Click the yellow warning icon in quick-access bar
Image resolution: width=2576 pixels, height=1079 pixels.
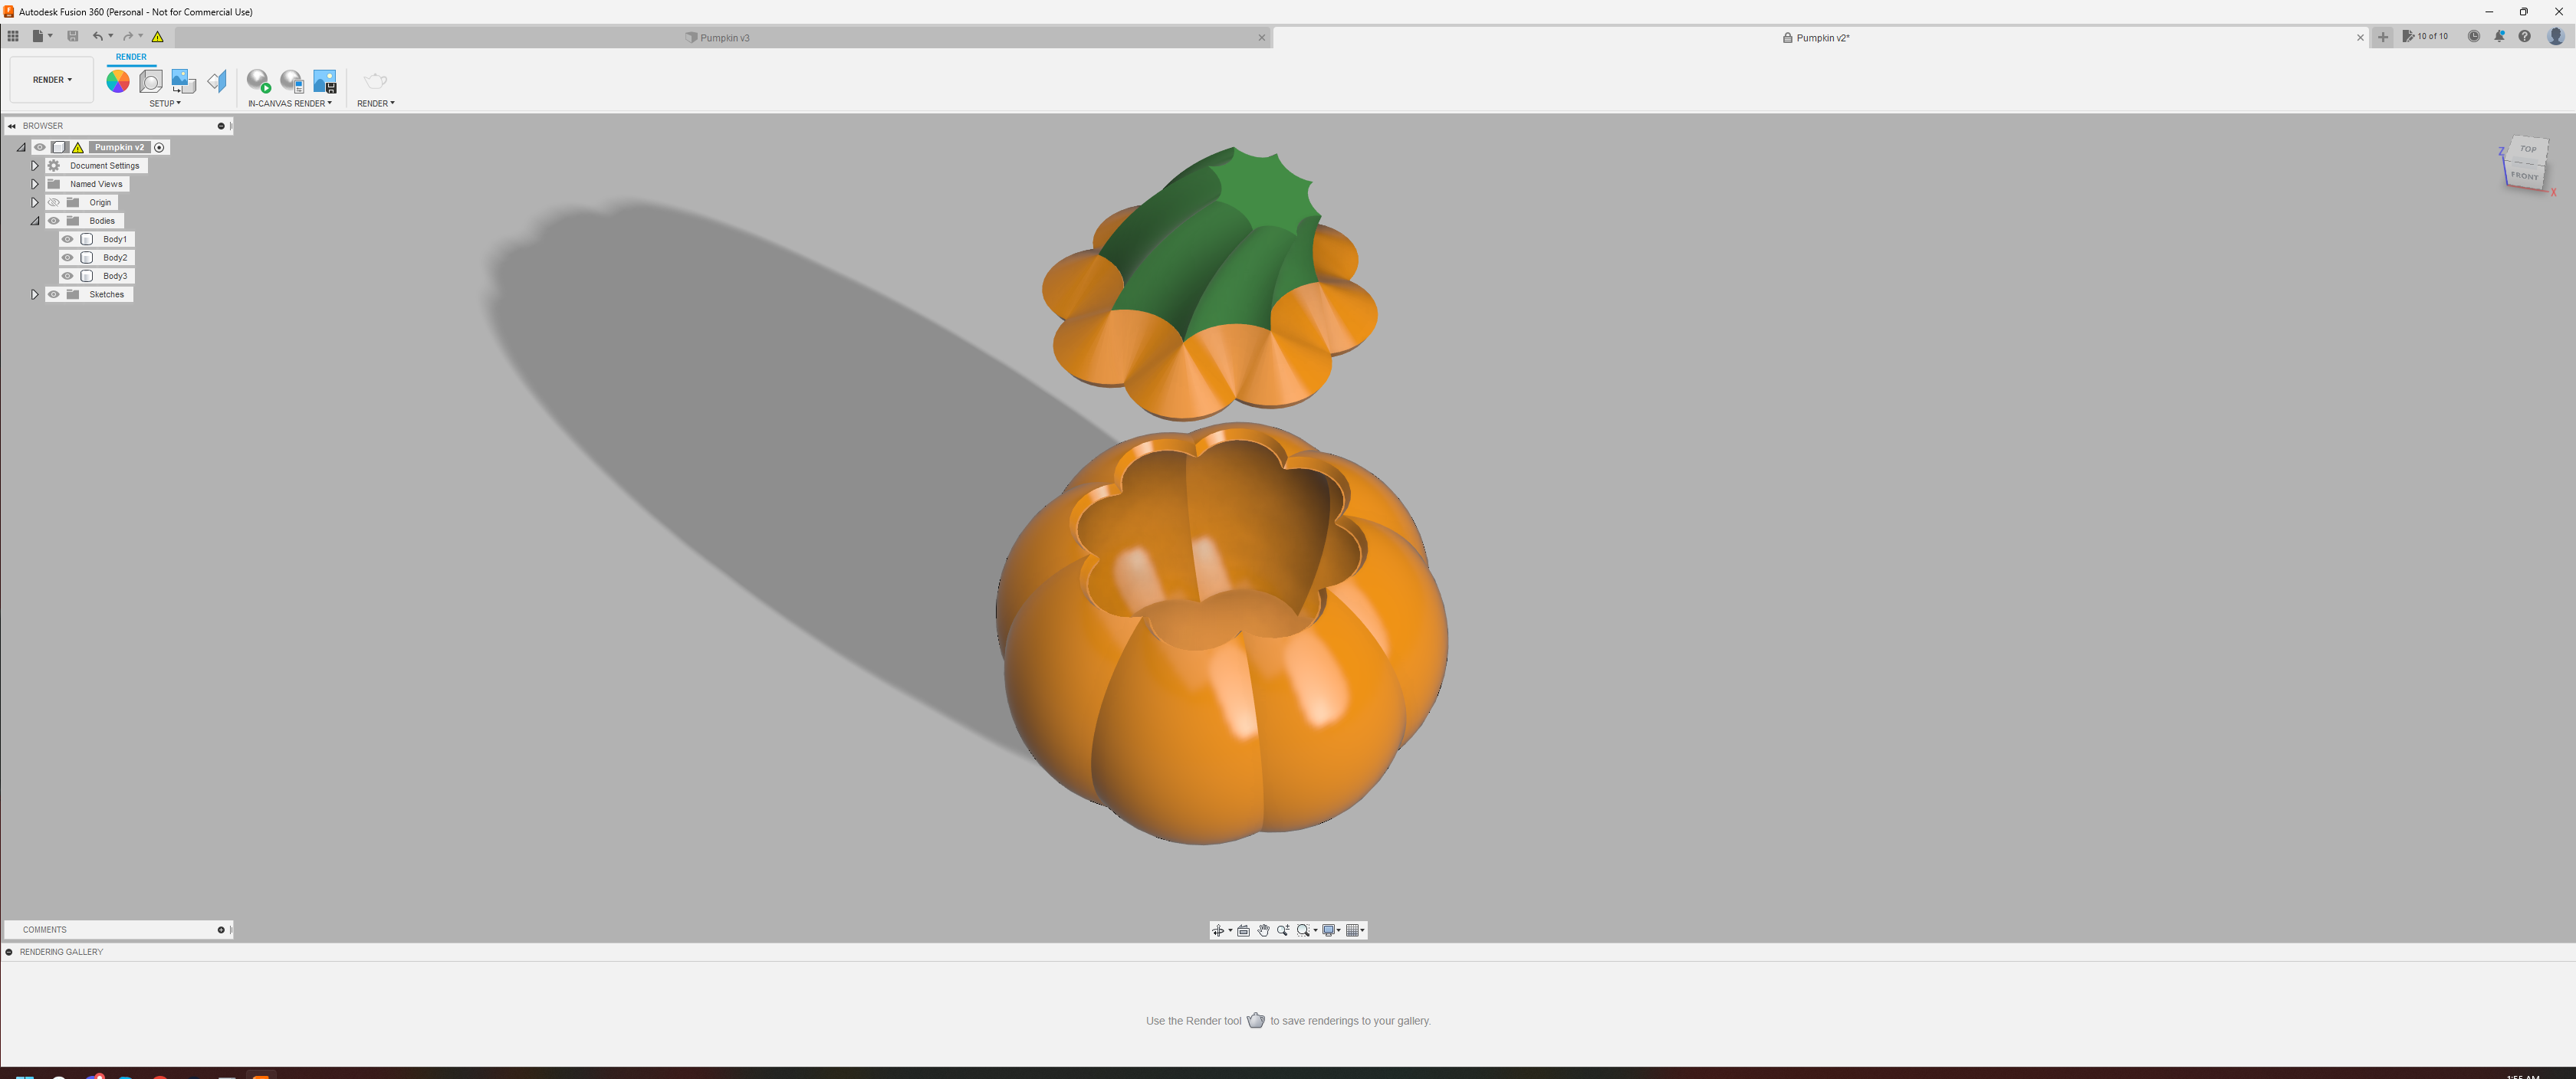(158, 36)
